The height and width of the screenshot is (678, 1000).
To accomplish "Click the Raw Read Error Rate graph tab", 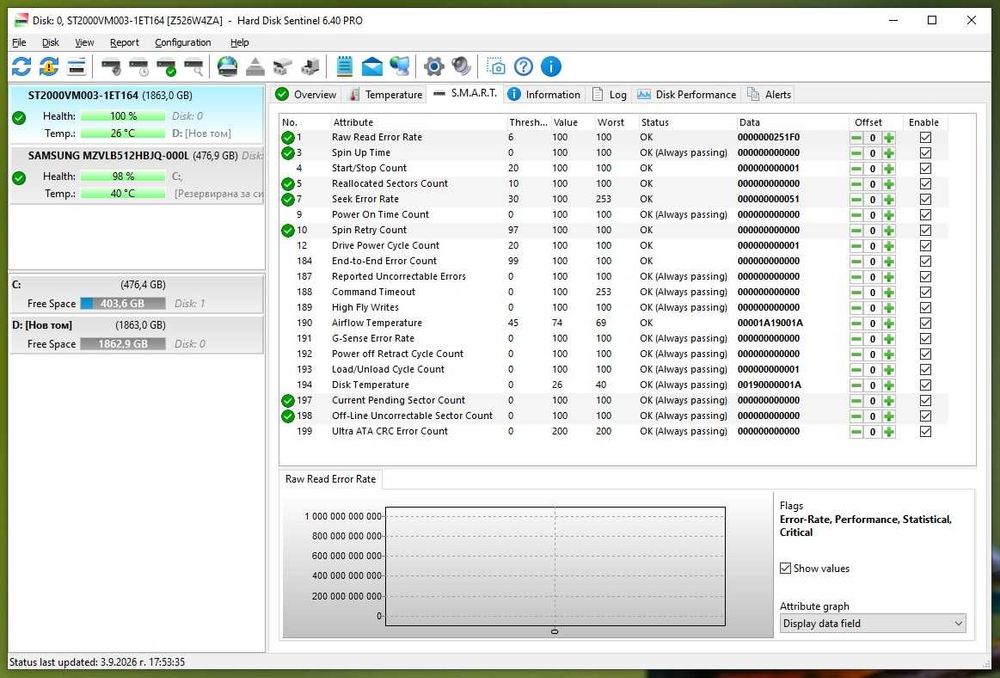I will 330,479.
